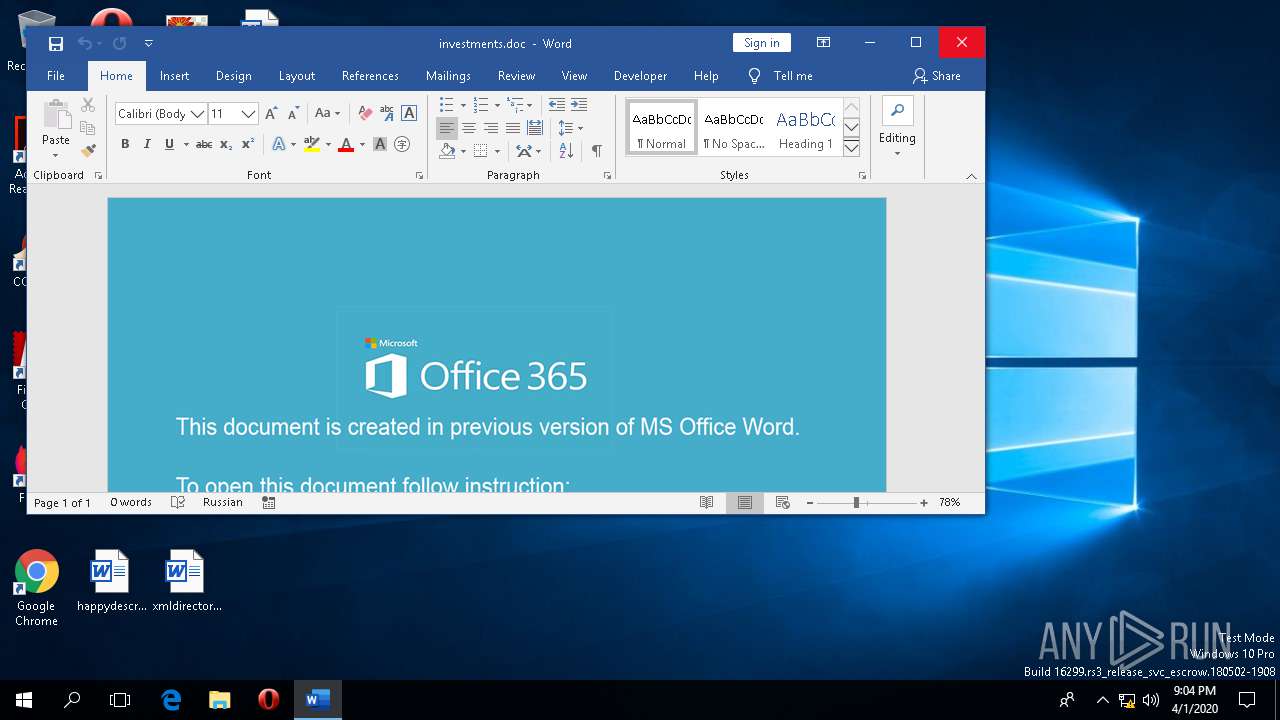This screenshot has width=1280, height=720.
Task: Apply the Heading 1 style
Action: [x=805, y=127]
